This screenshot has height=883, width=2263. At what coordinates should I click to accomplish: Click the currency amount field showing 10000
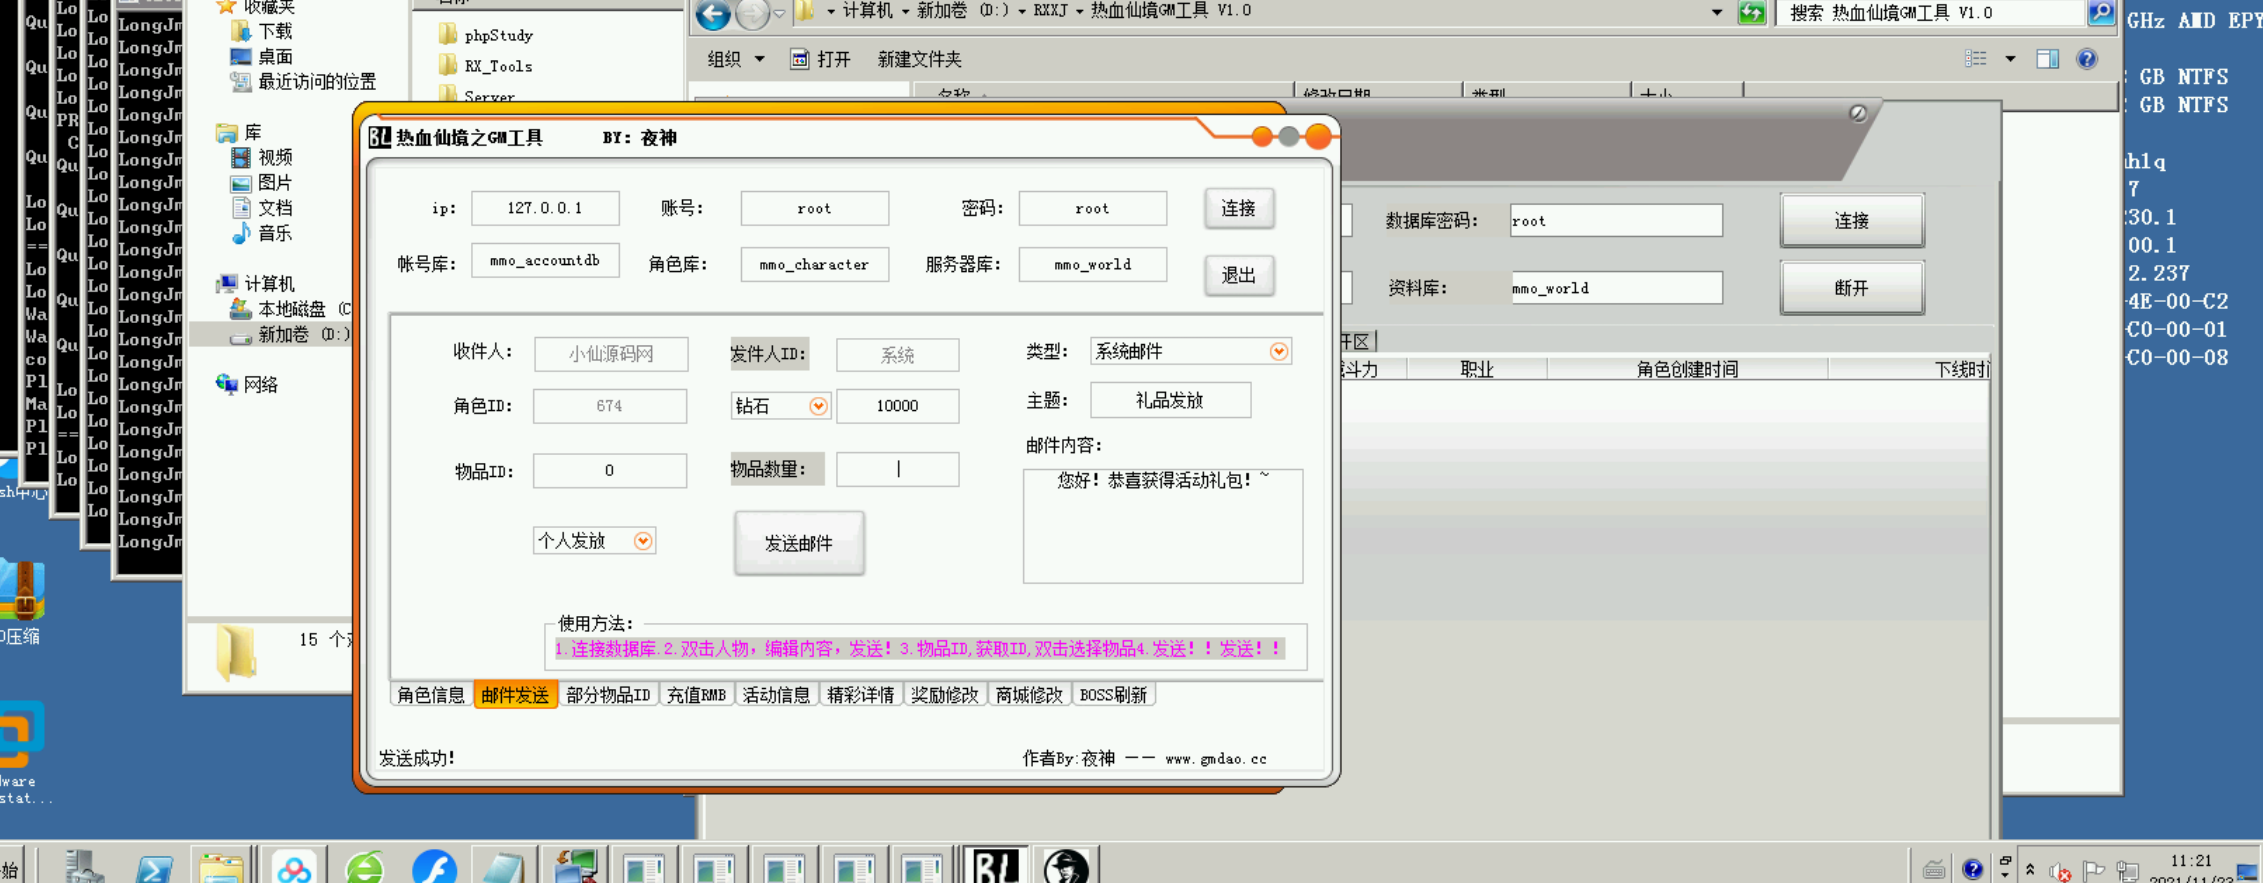(897, 406)
